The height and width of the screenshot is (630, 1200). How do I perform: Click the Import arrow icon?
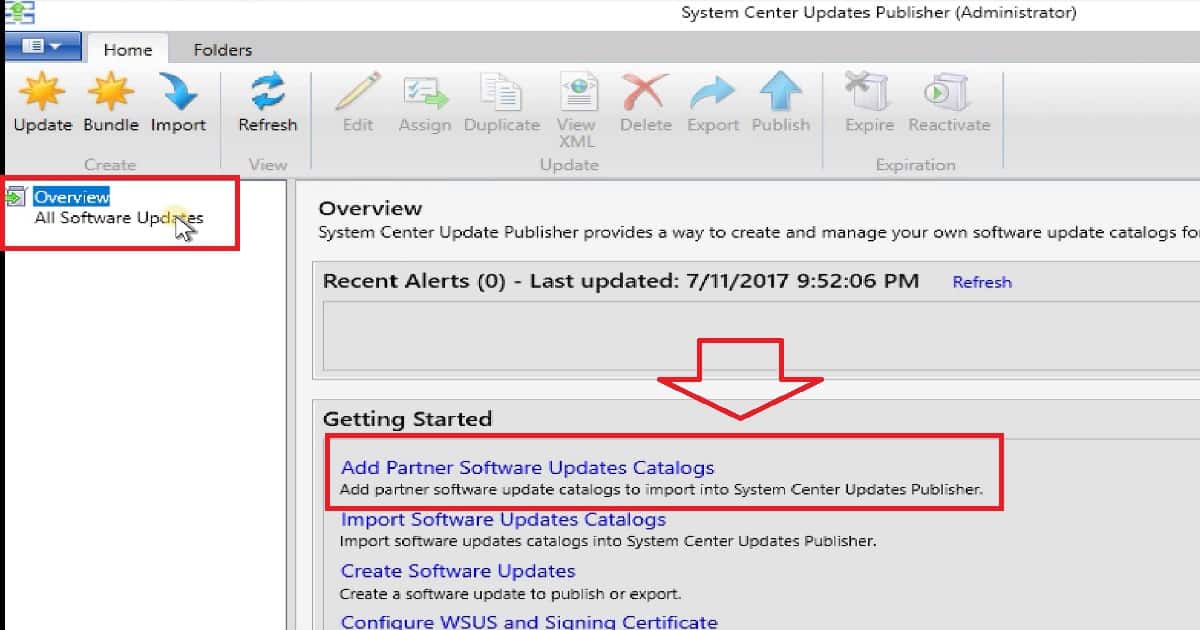point(178,92)
